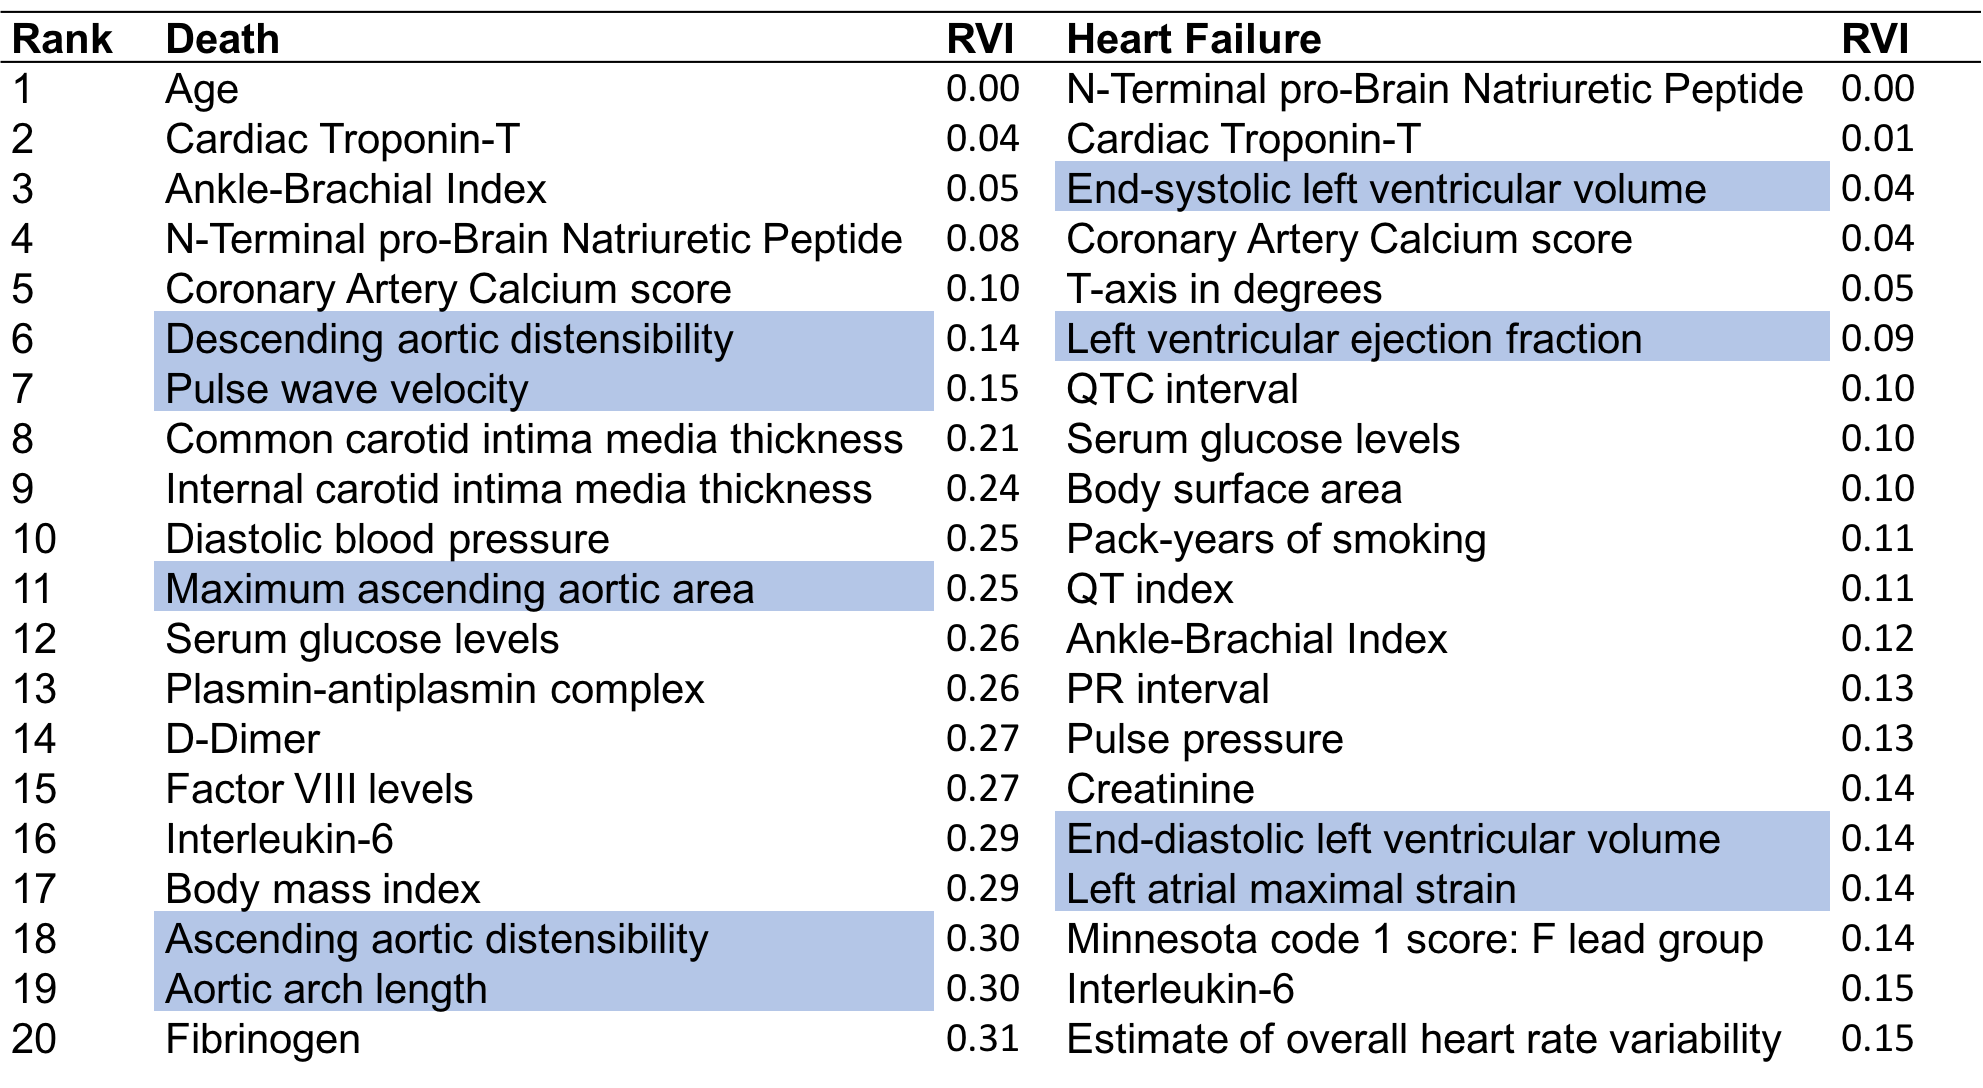1983x1088 pixels.
Task: Select the QTC interval entry
Action: tap(1182, 389)
